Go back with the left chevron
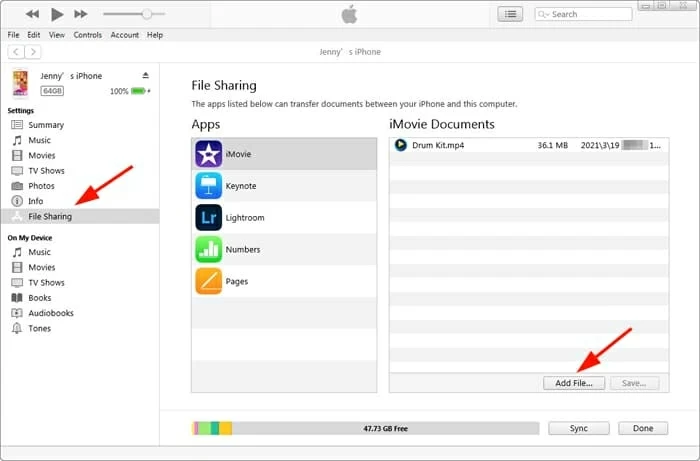This screenshot has height=461, width=700. tap(16, 52)
